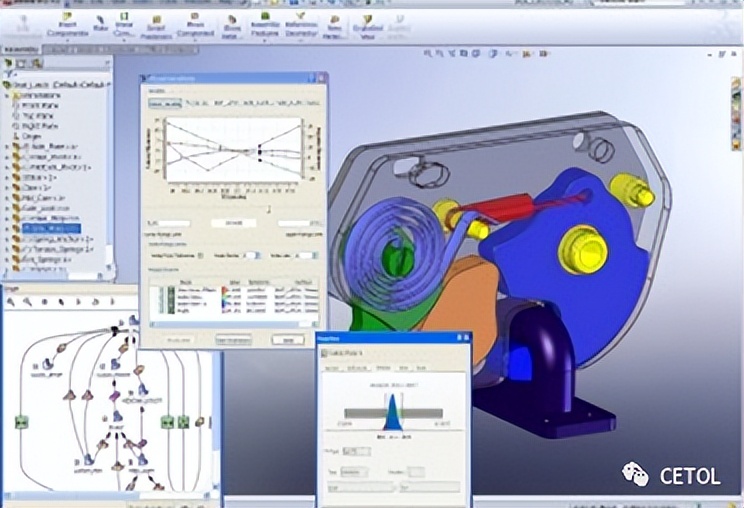Click the FeatureManager tree tab icon
The width and height of the screenshot is (744, 508).
(x=8, y=63)
